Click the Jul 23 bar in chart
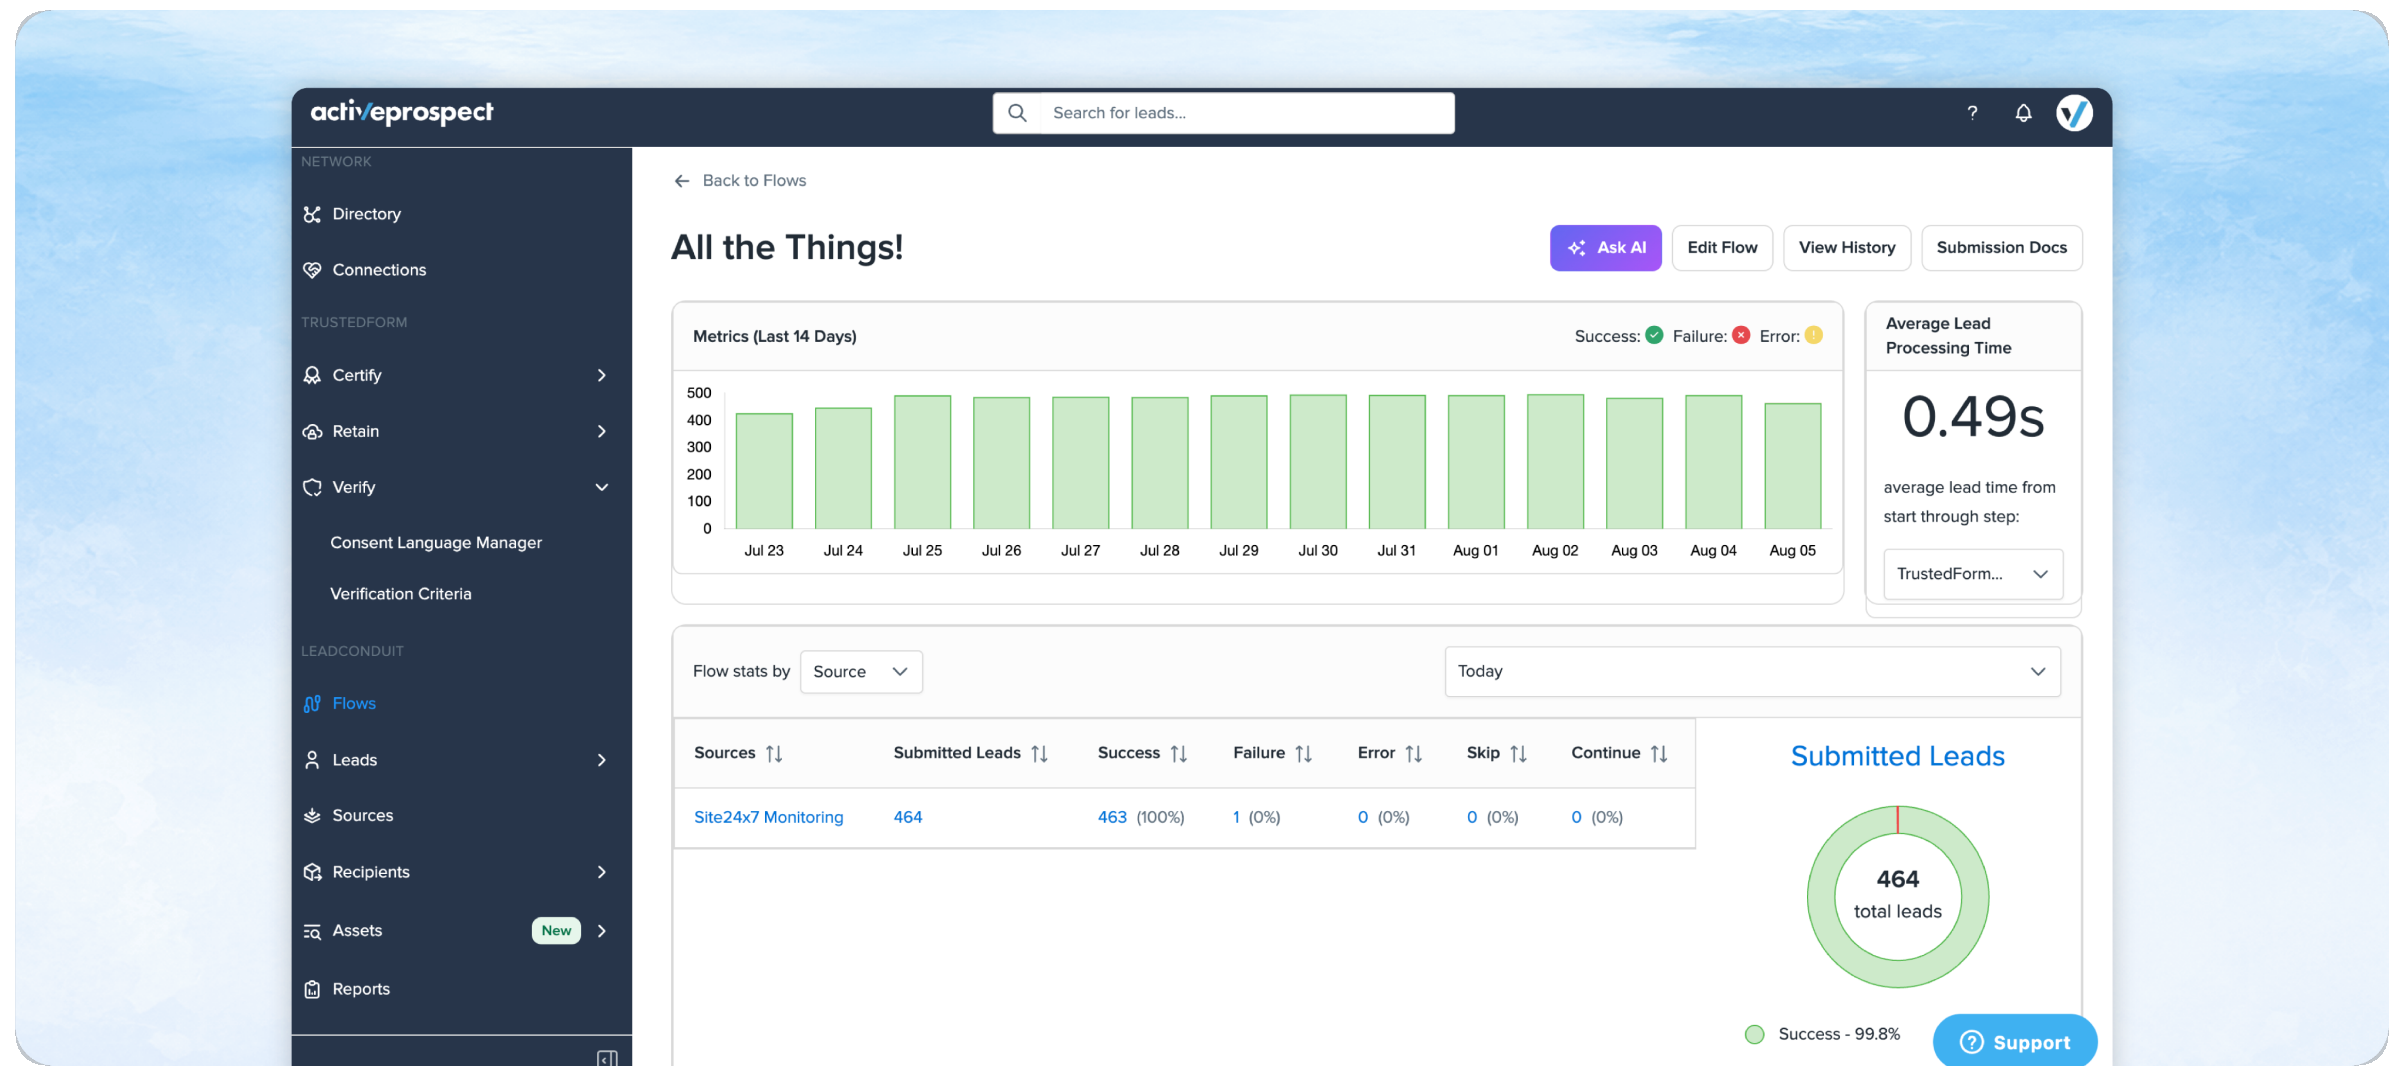 click(x=764, y=471)
